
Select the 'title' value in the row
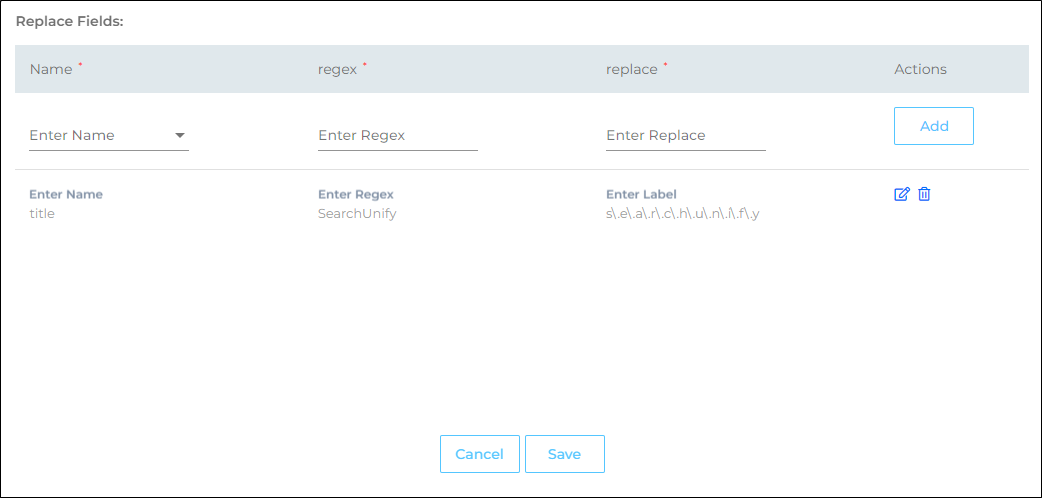tap(42, 213)
